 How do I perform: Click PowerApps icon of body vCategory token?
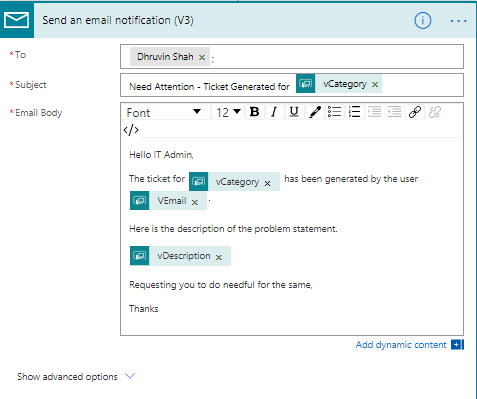point(198,181)
